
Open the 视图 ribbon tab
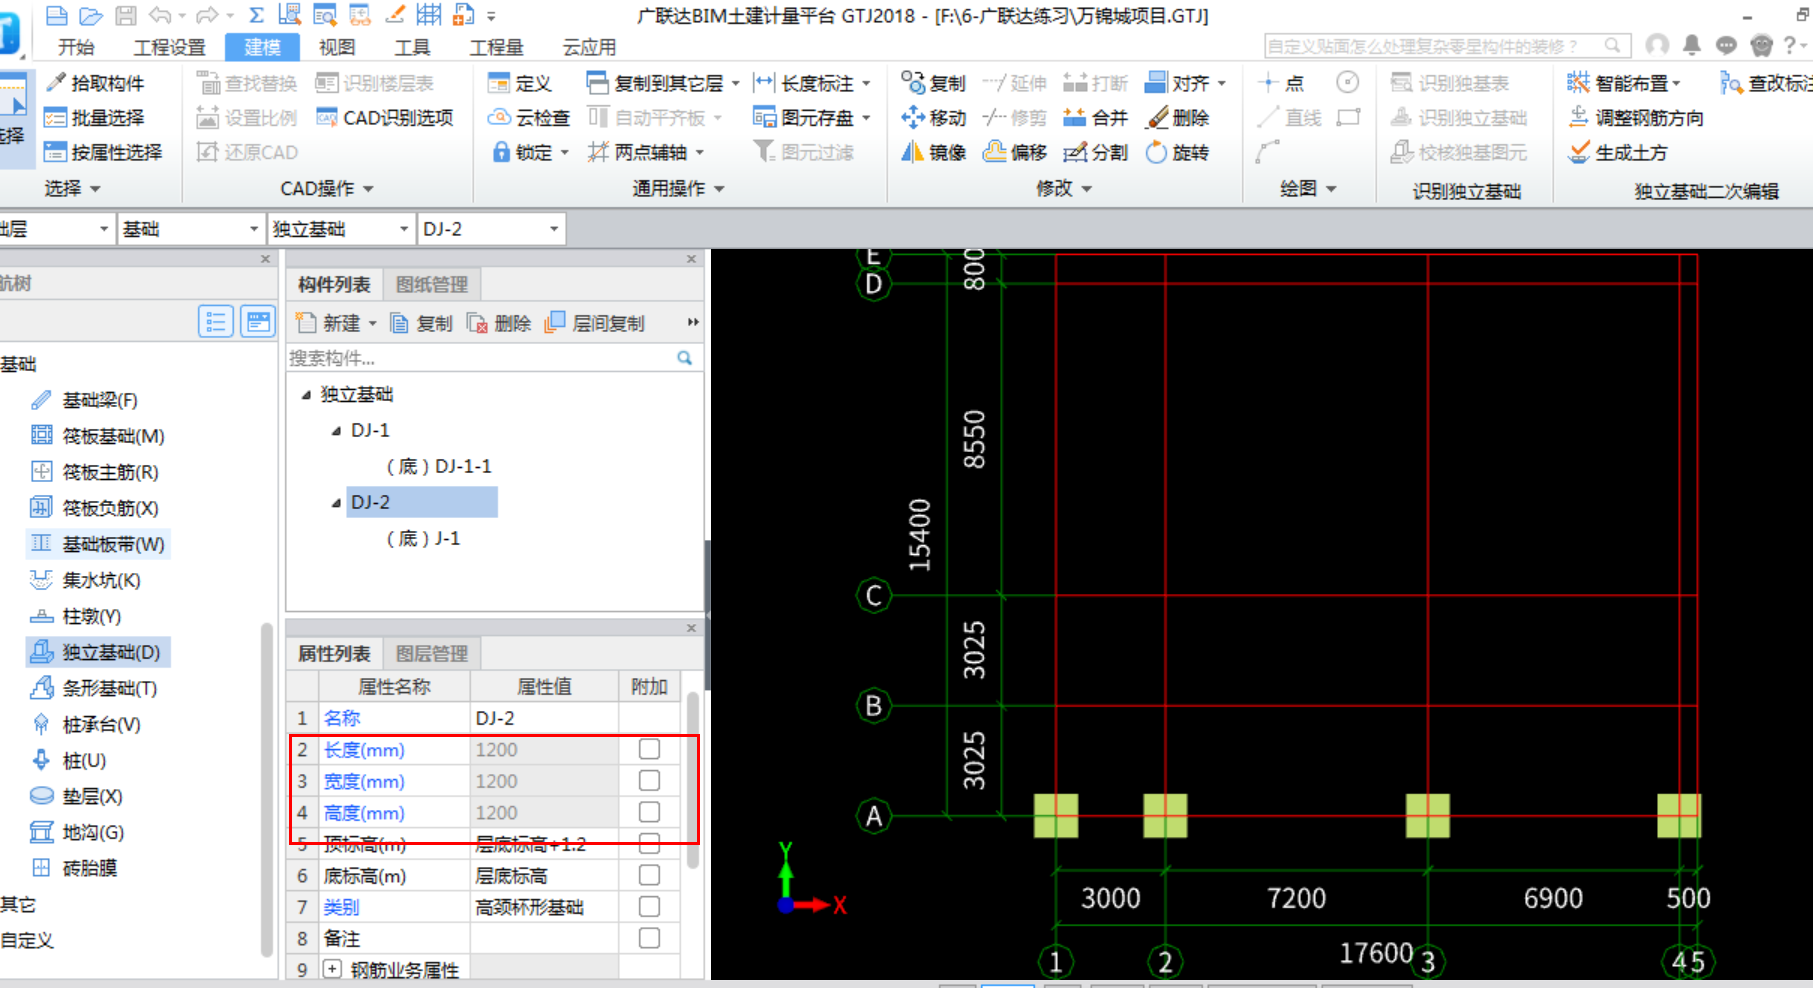337,47
